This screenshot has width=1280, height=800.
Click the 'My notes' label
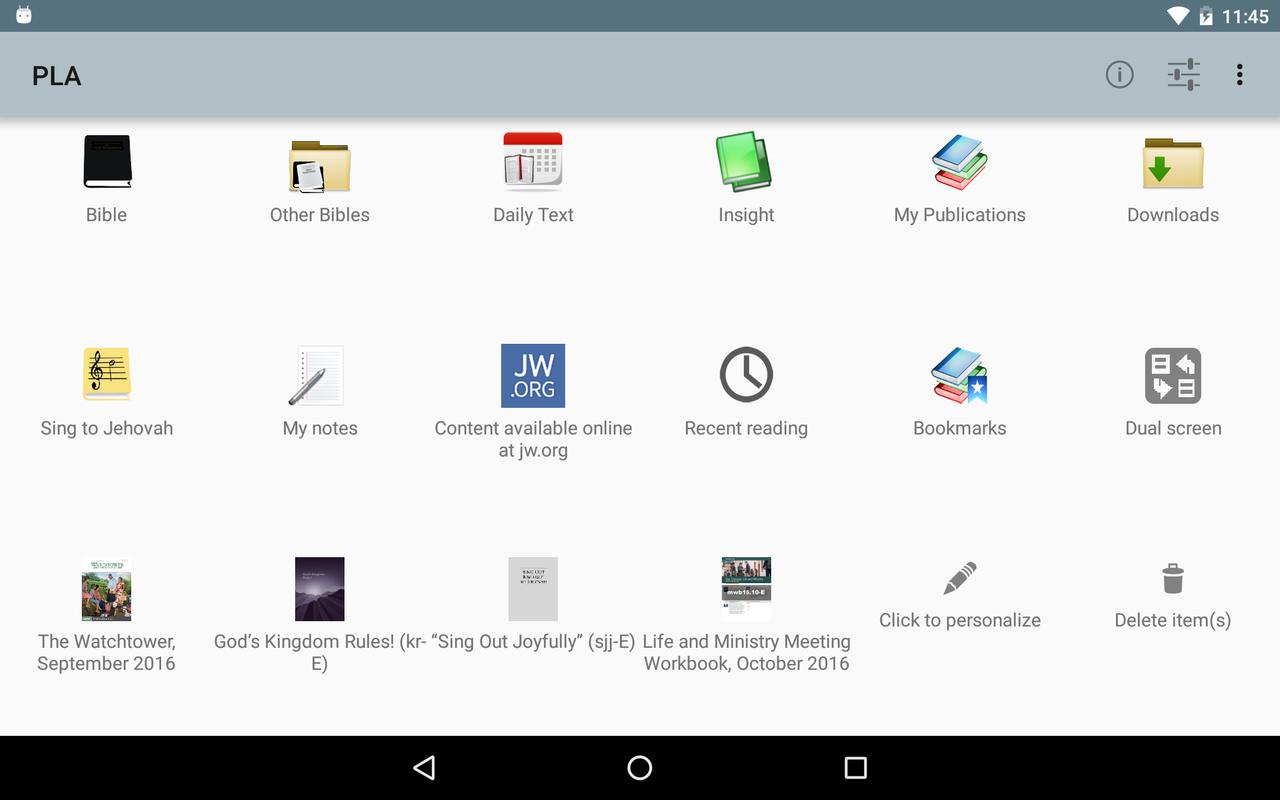coord(320,428)
